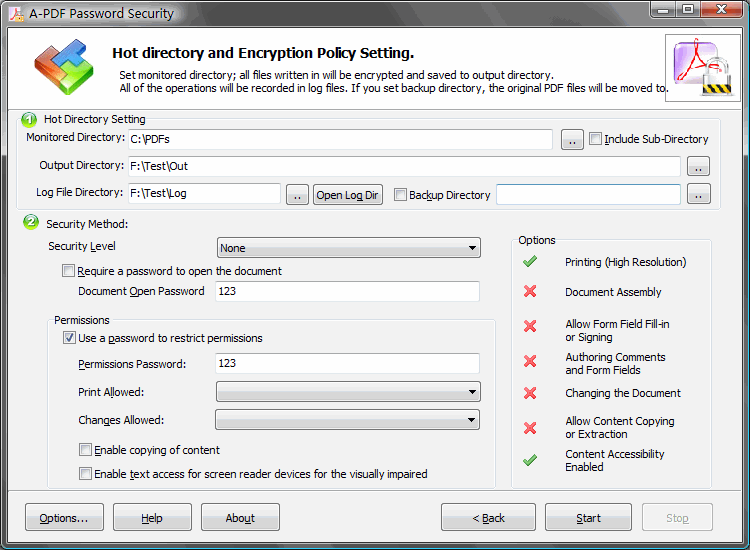Image resolution: width=750 pixels, height=550 pixels.
Task: Click the red X beside Allow Content Copying
Action: tap(529, 428)
